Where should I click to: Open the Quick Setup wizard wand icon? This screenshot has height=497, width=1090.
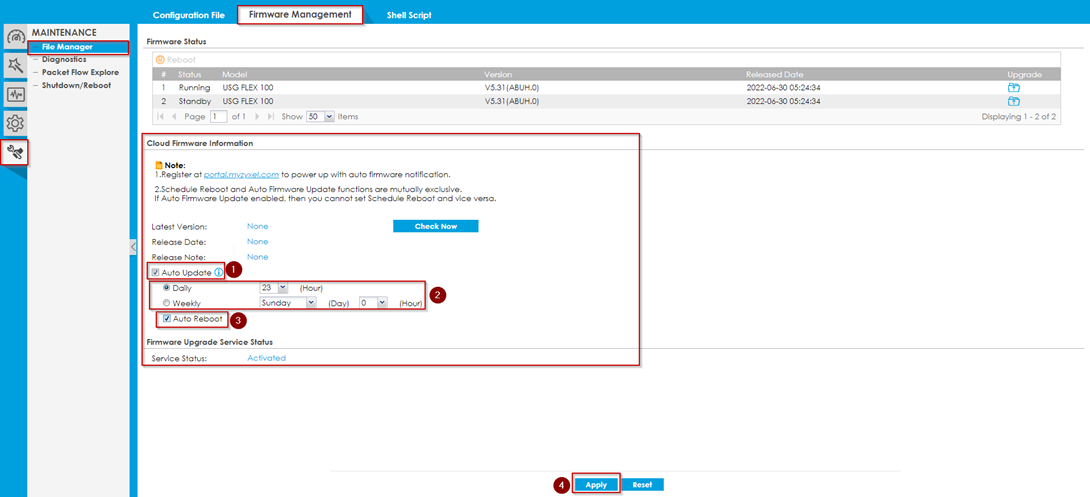(x=14, y=66)
